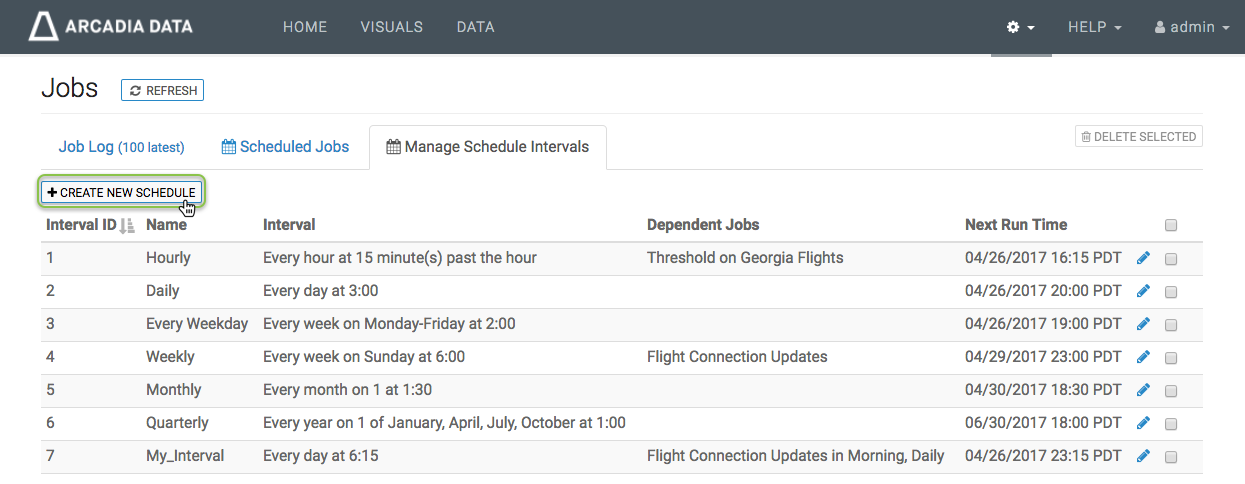Edit the Hourly interval pencil icon
The height and width of the screenshot is (484, 1245).
tap(1144, 258)
